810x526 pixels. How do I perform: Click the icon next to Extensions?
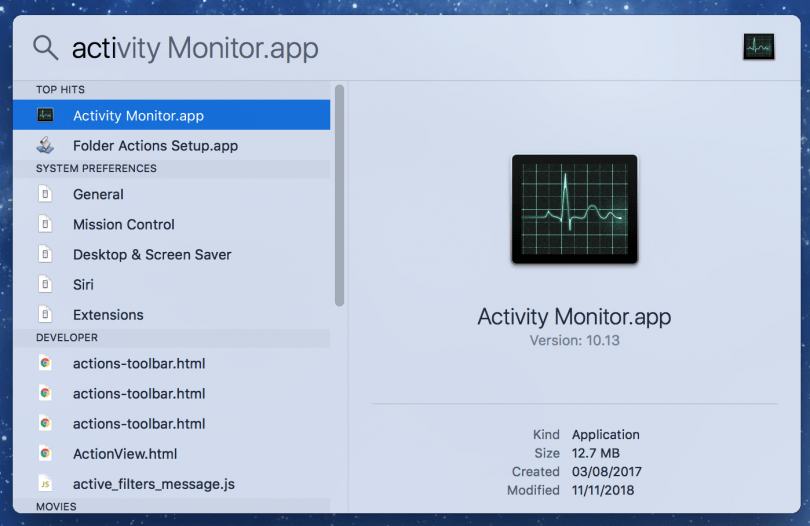(45, 314)
